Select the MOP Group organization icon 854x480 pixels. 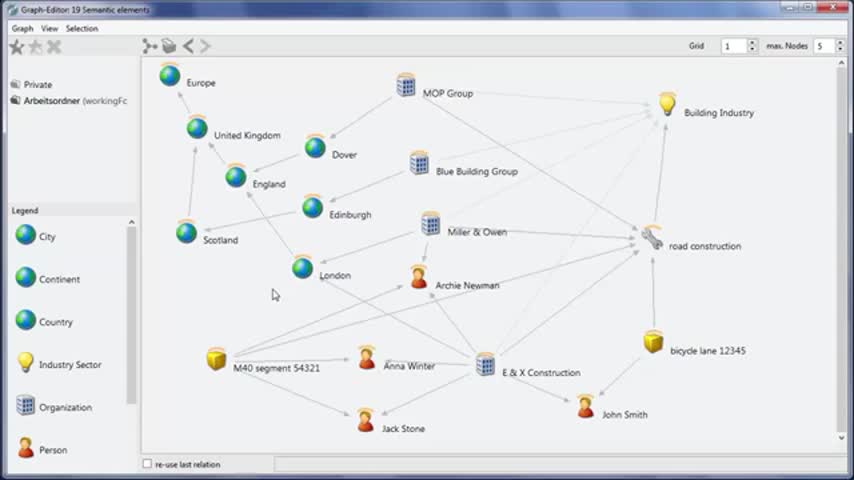tap(405, 85)
